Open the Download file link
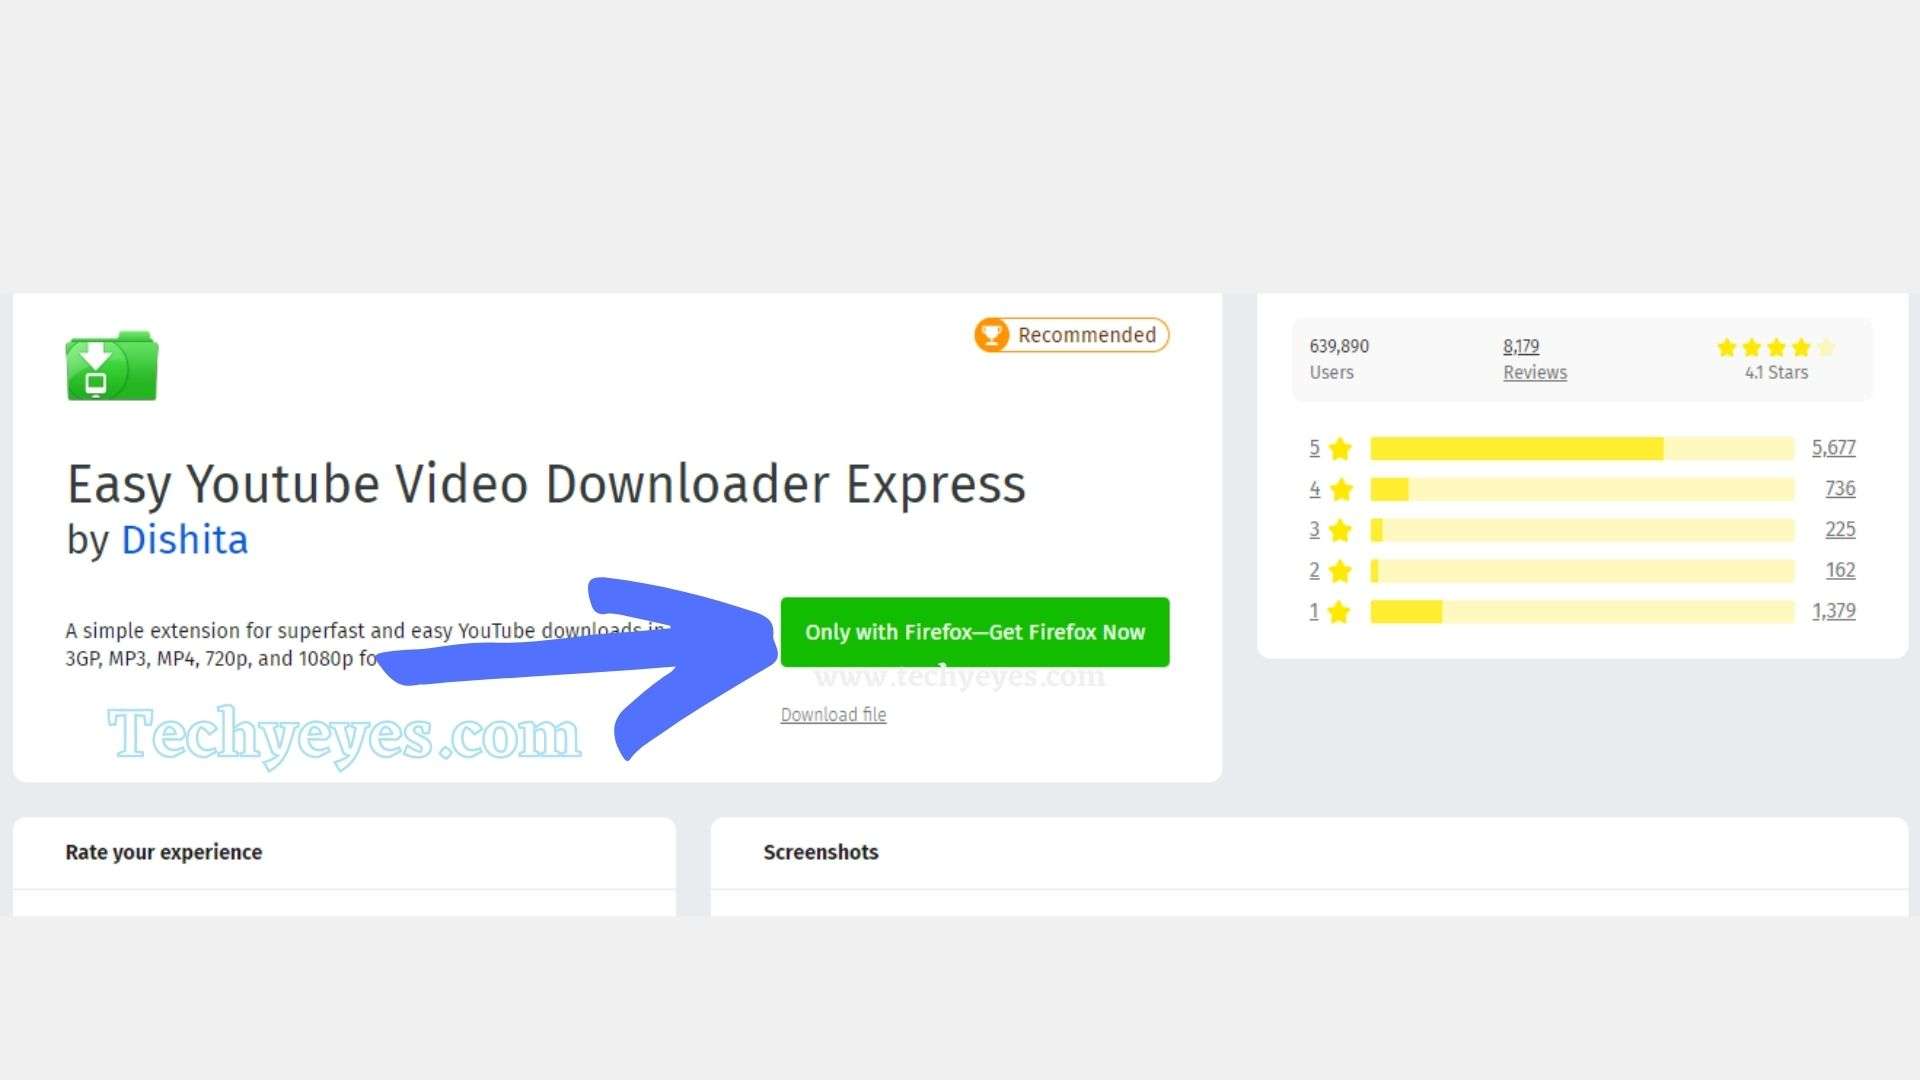The height and width of the screenshot is (1080, 1920). point(833,715)
